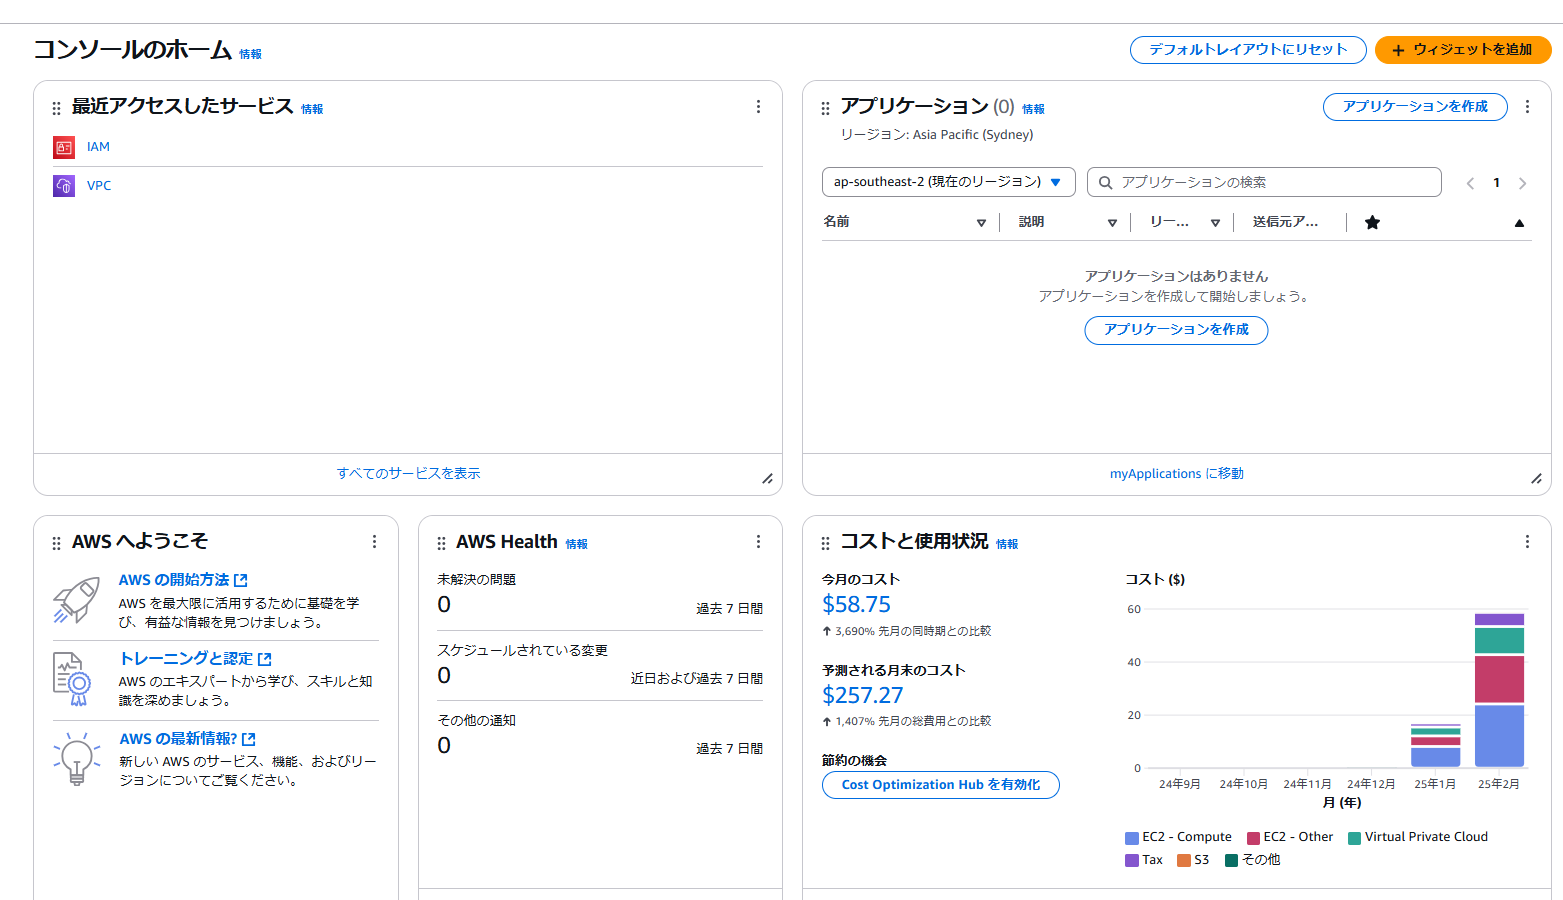Click 情報 link next to アプリケーション
This screenshot has height=900, width=1563.
pyautogui.click(x=1033, y=110)
